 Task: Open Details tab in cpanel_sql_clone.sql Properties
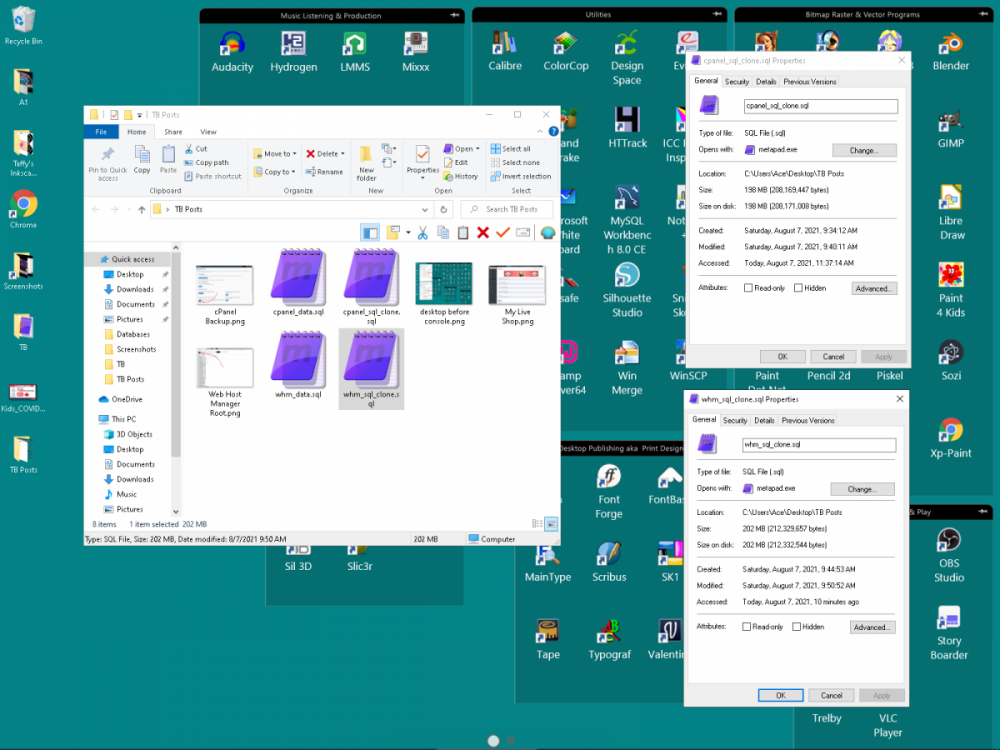point(766,82)
